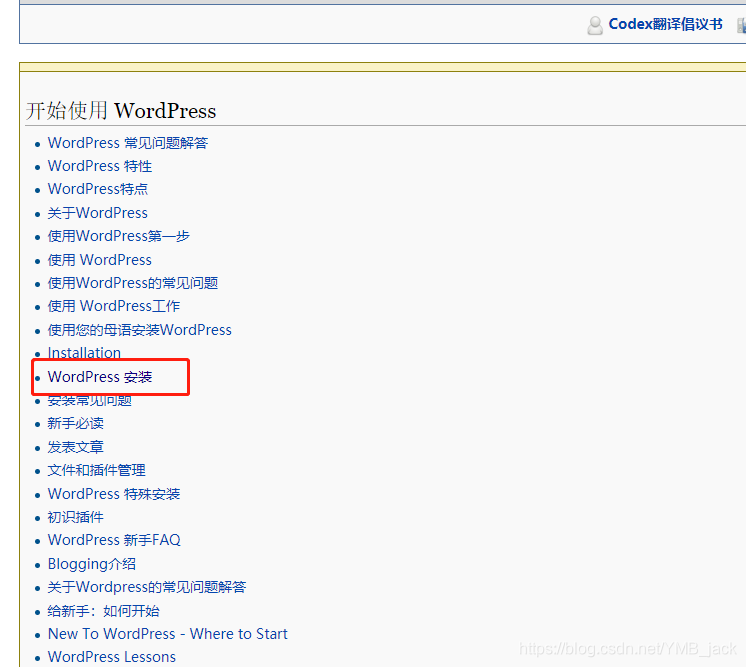The height and width of the screenshot is (667, 746).
Task: Open WordPress 常见问题解答 link
Action: [x=128, y=143]
